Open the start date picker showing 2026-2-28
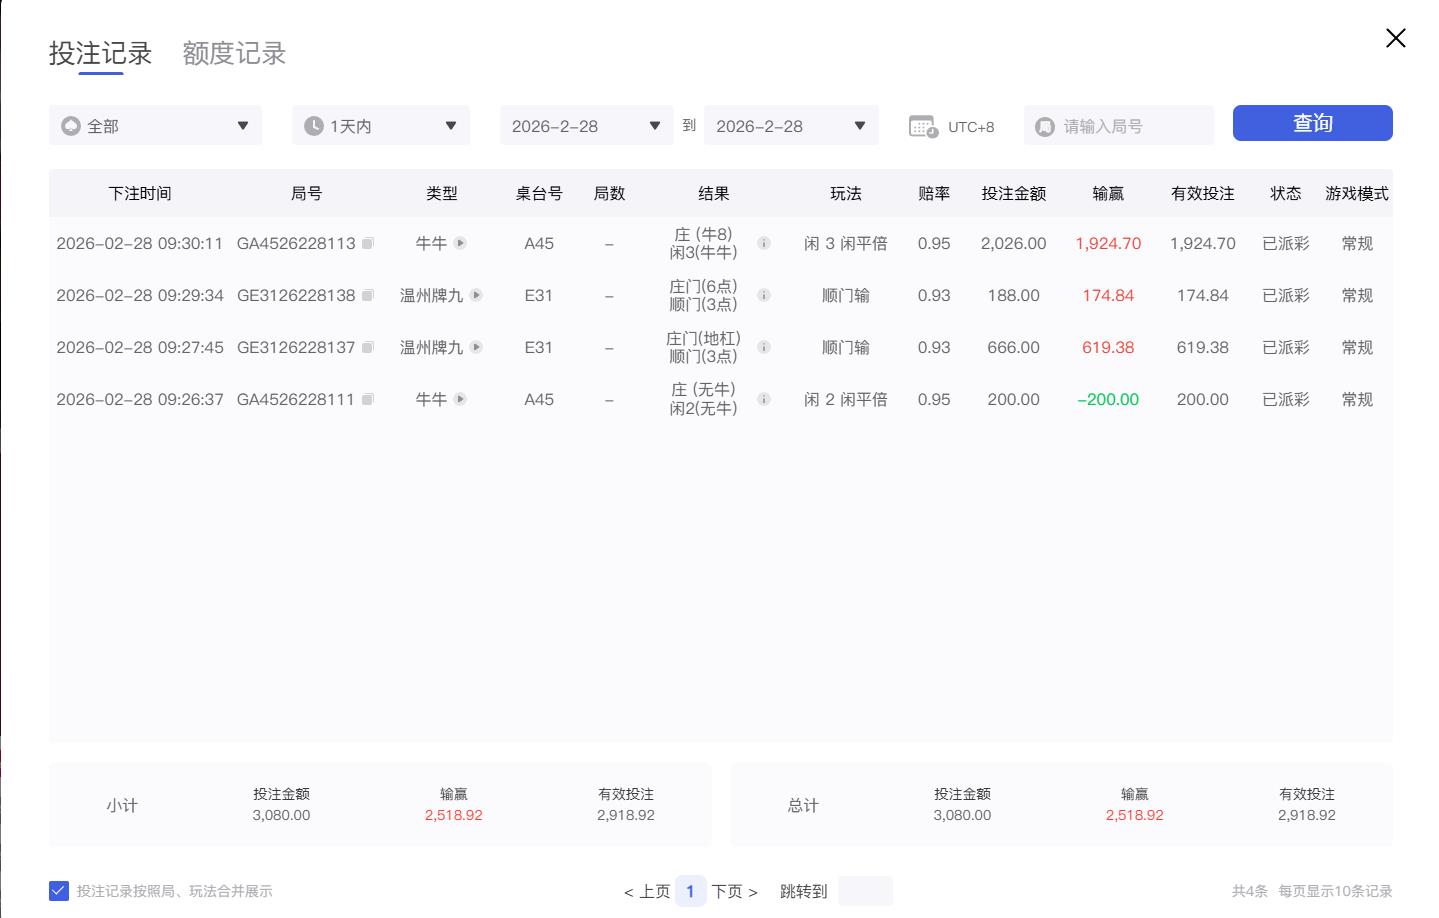The image size is (1439, 918). click(x=586, y=125)
